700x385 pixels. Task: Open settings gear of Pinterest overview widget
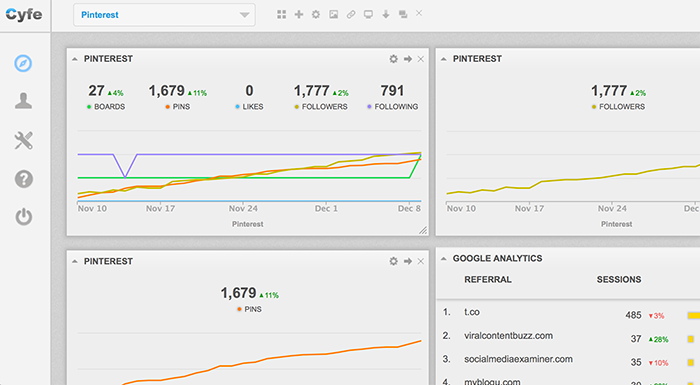pos(393,59)
